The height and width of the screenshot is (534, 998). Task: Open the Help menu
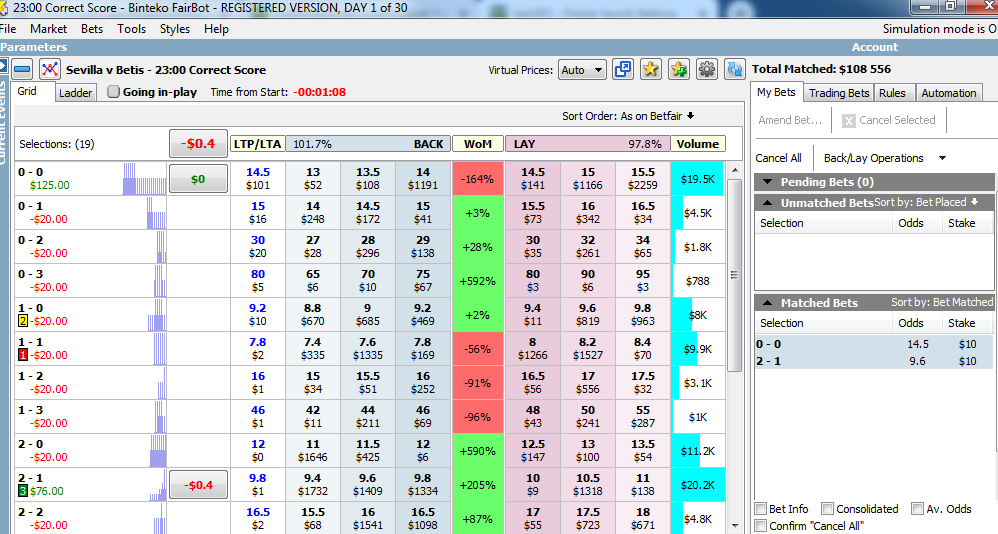pyautogui.click(x=216, y=29)
